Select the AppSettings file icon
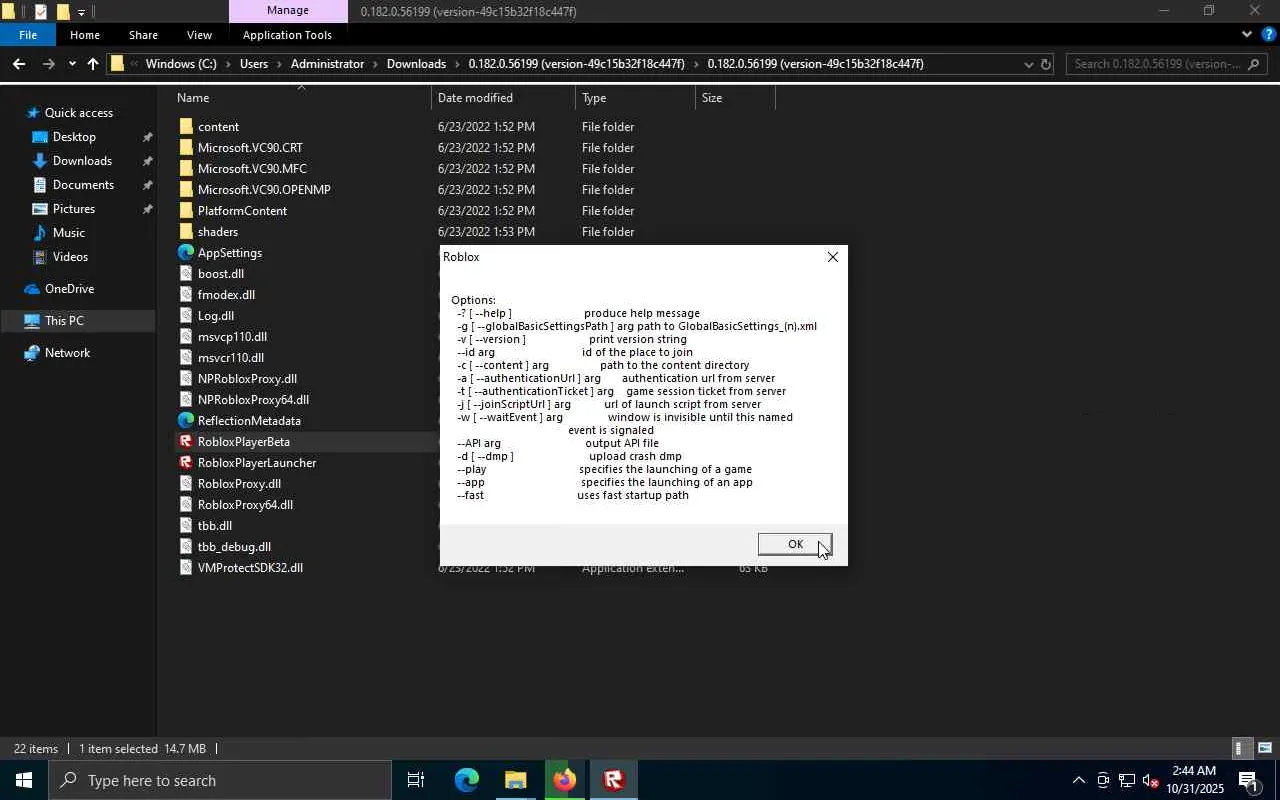 click(x=186, y=253)
